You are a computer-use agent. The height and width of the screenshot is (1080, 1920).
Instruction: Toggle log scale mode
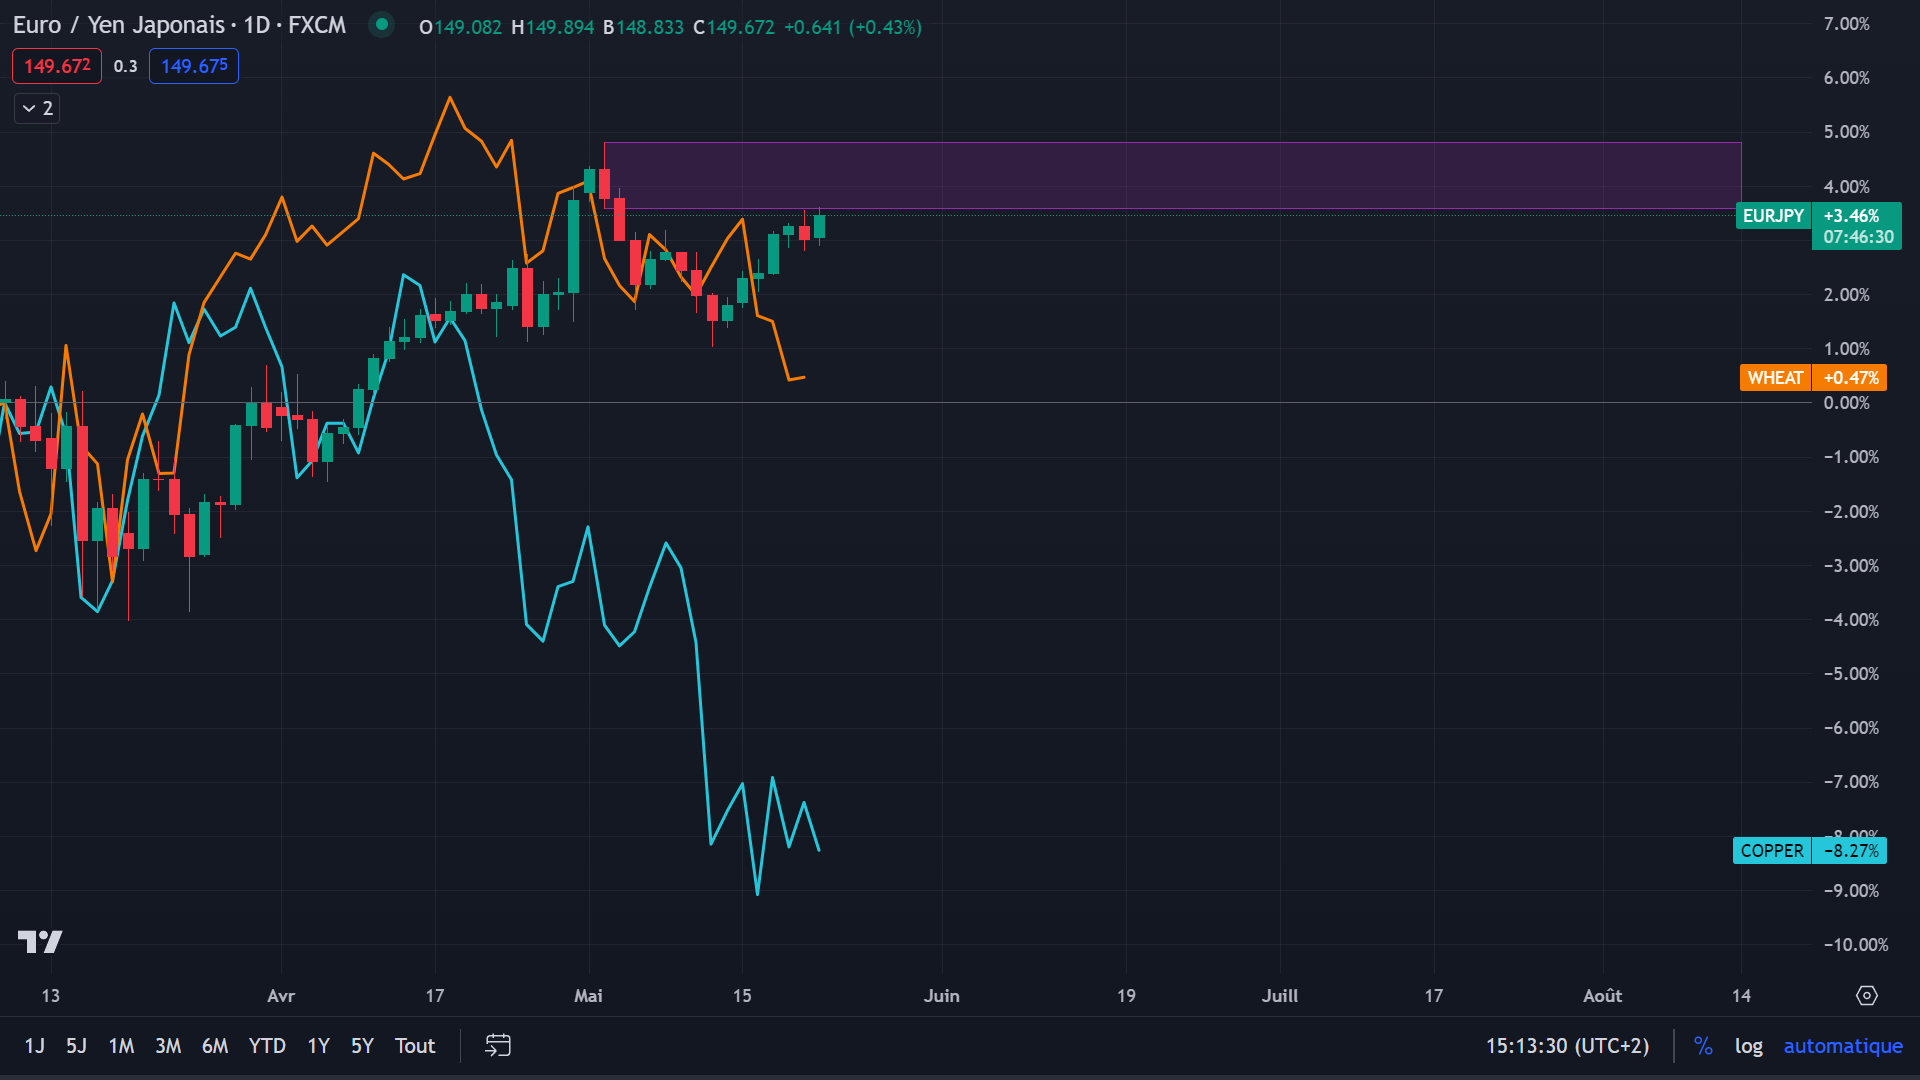point(1748,1046)
